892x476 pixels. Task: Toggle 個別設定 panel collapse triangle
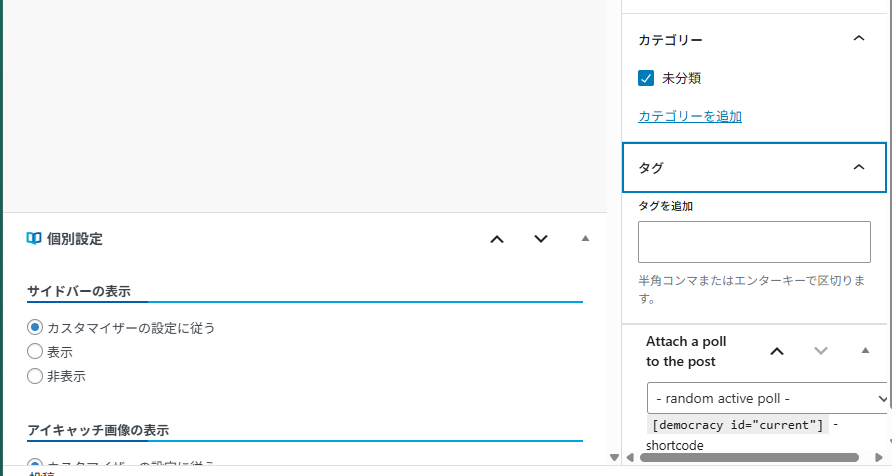586,239
